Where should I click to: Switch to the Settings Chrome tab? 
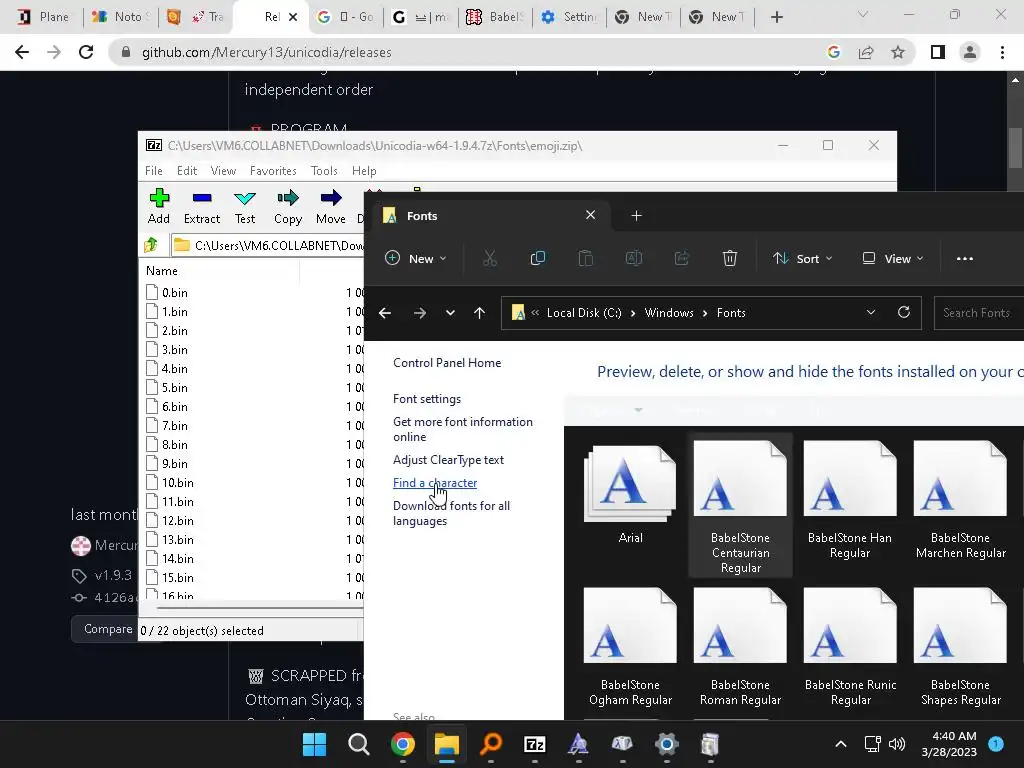point(569,17)
